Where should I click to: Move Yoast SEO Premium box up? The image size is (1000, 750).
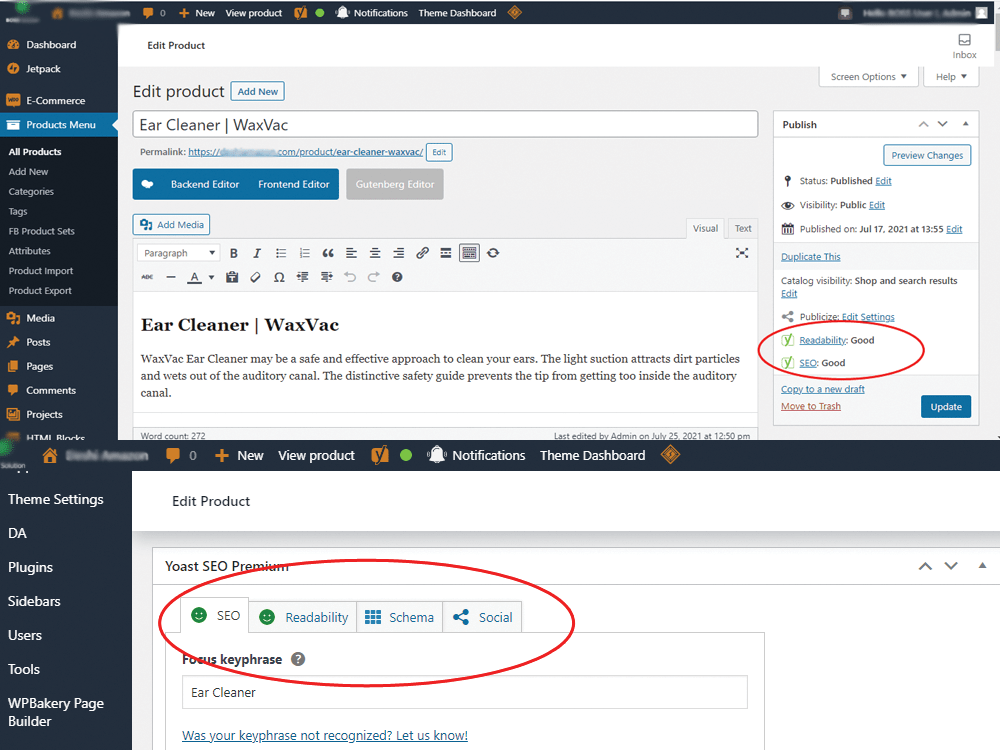925,566
